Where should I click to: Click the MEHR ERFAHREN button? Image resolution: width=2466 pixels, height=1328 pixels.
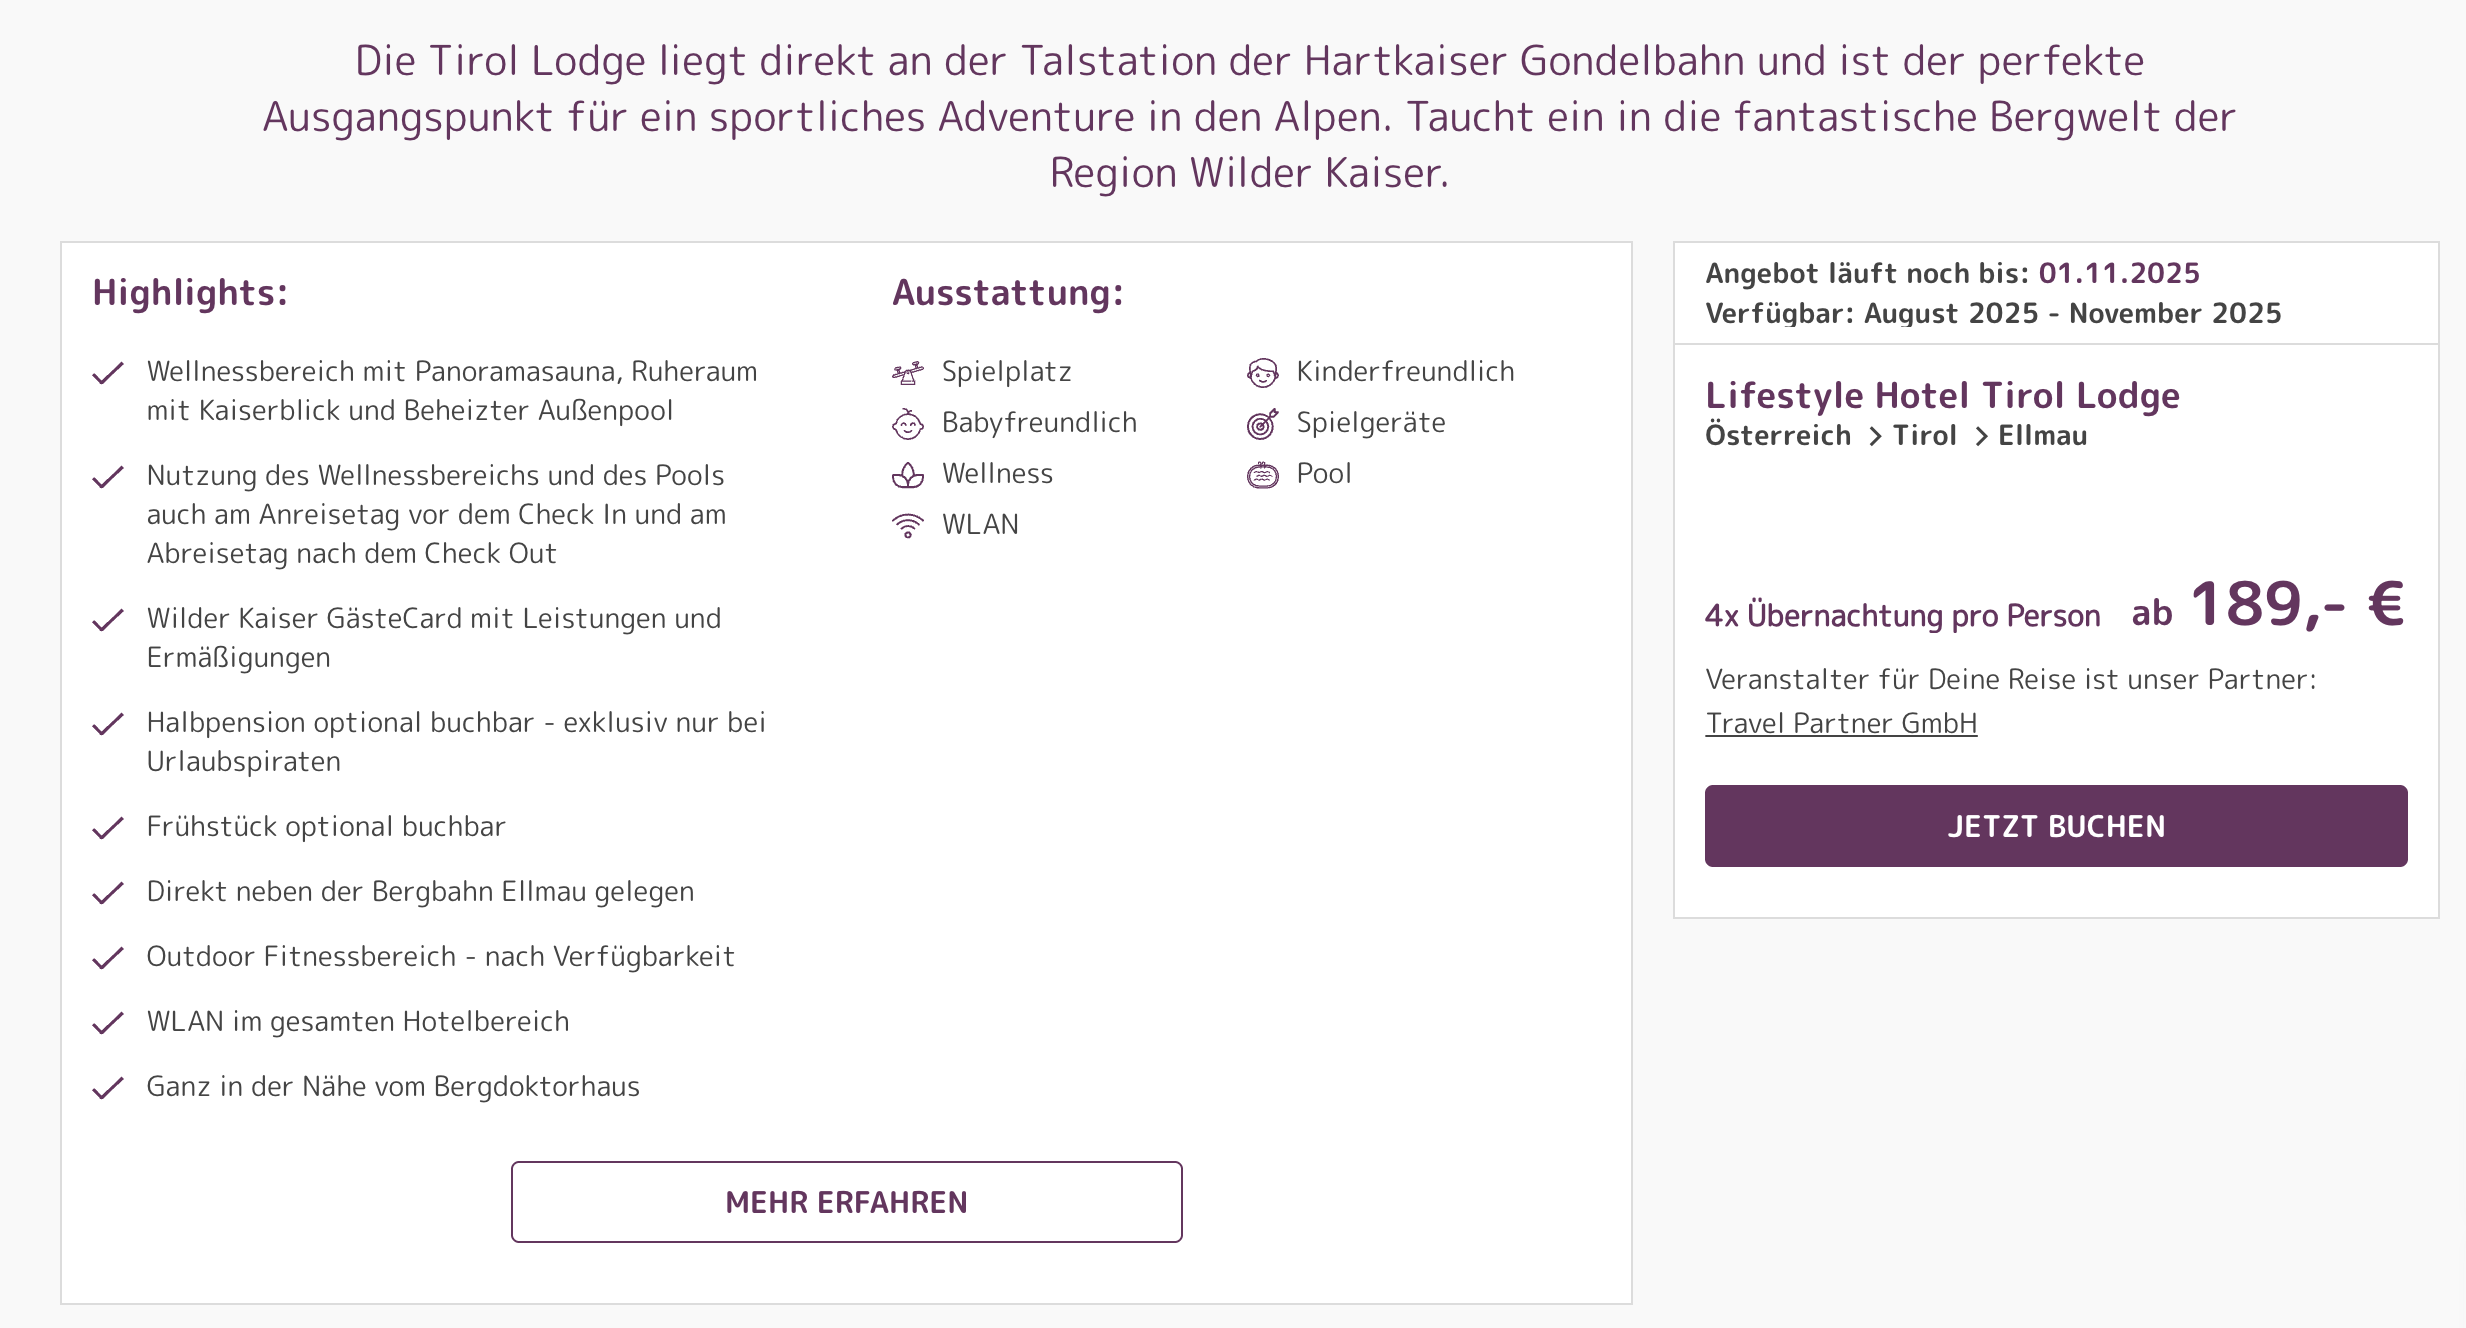(847, 1202)
